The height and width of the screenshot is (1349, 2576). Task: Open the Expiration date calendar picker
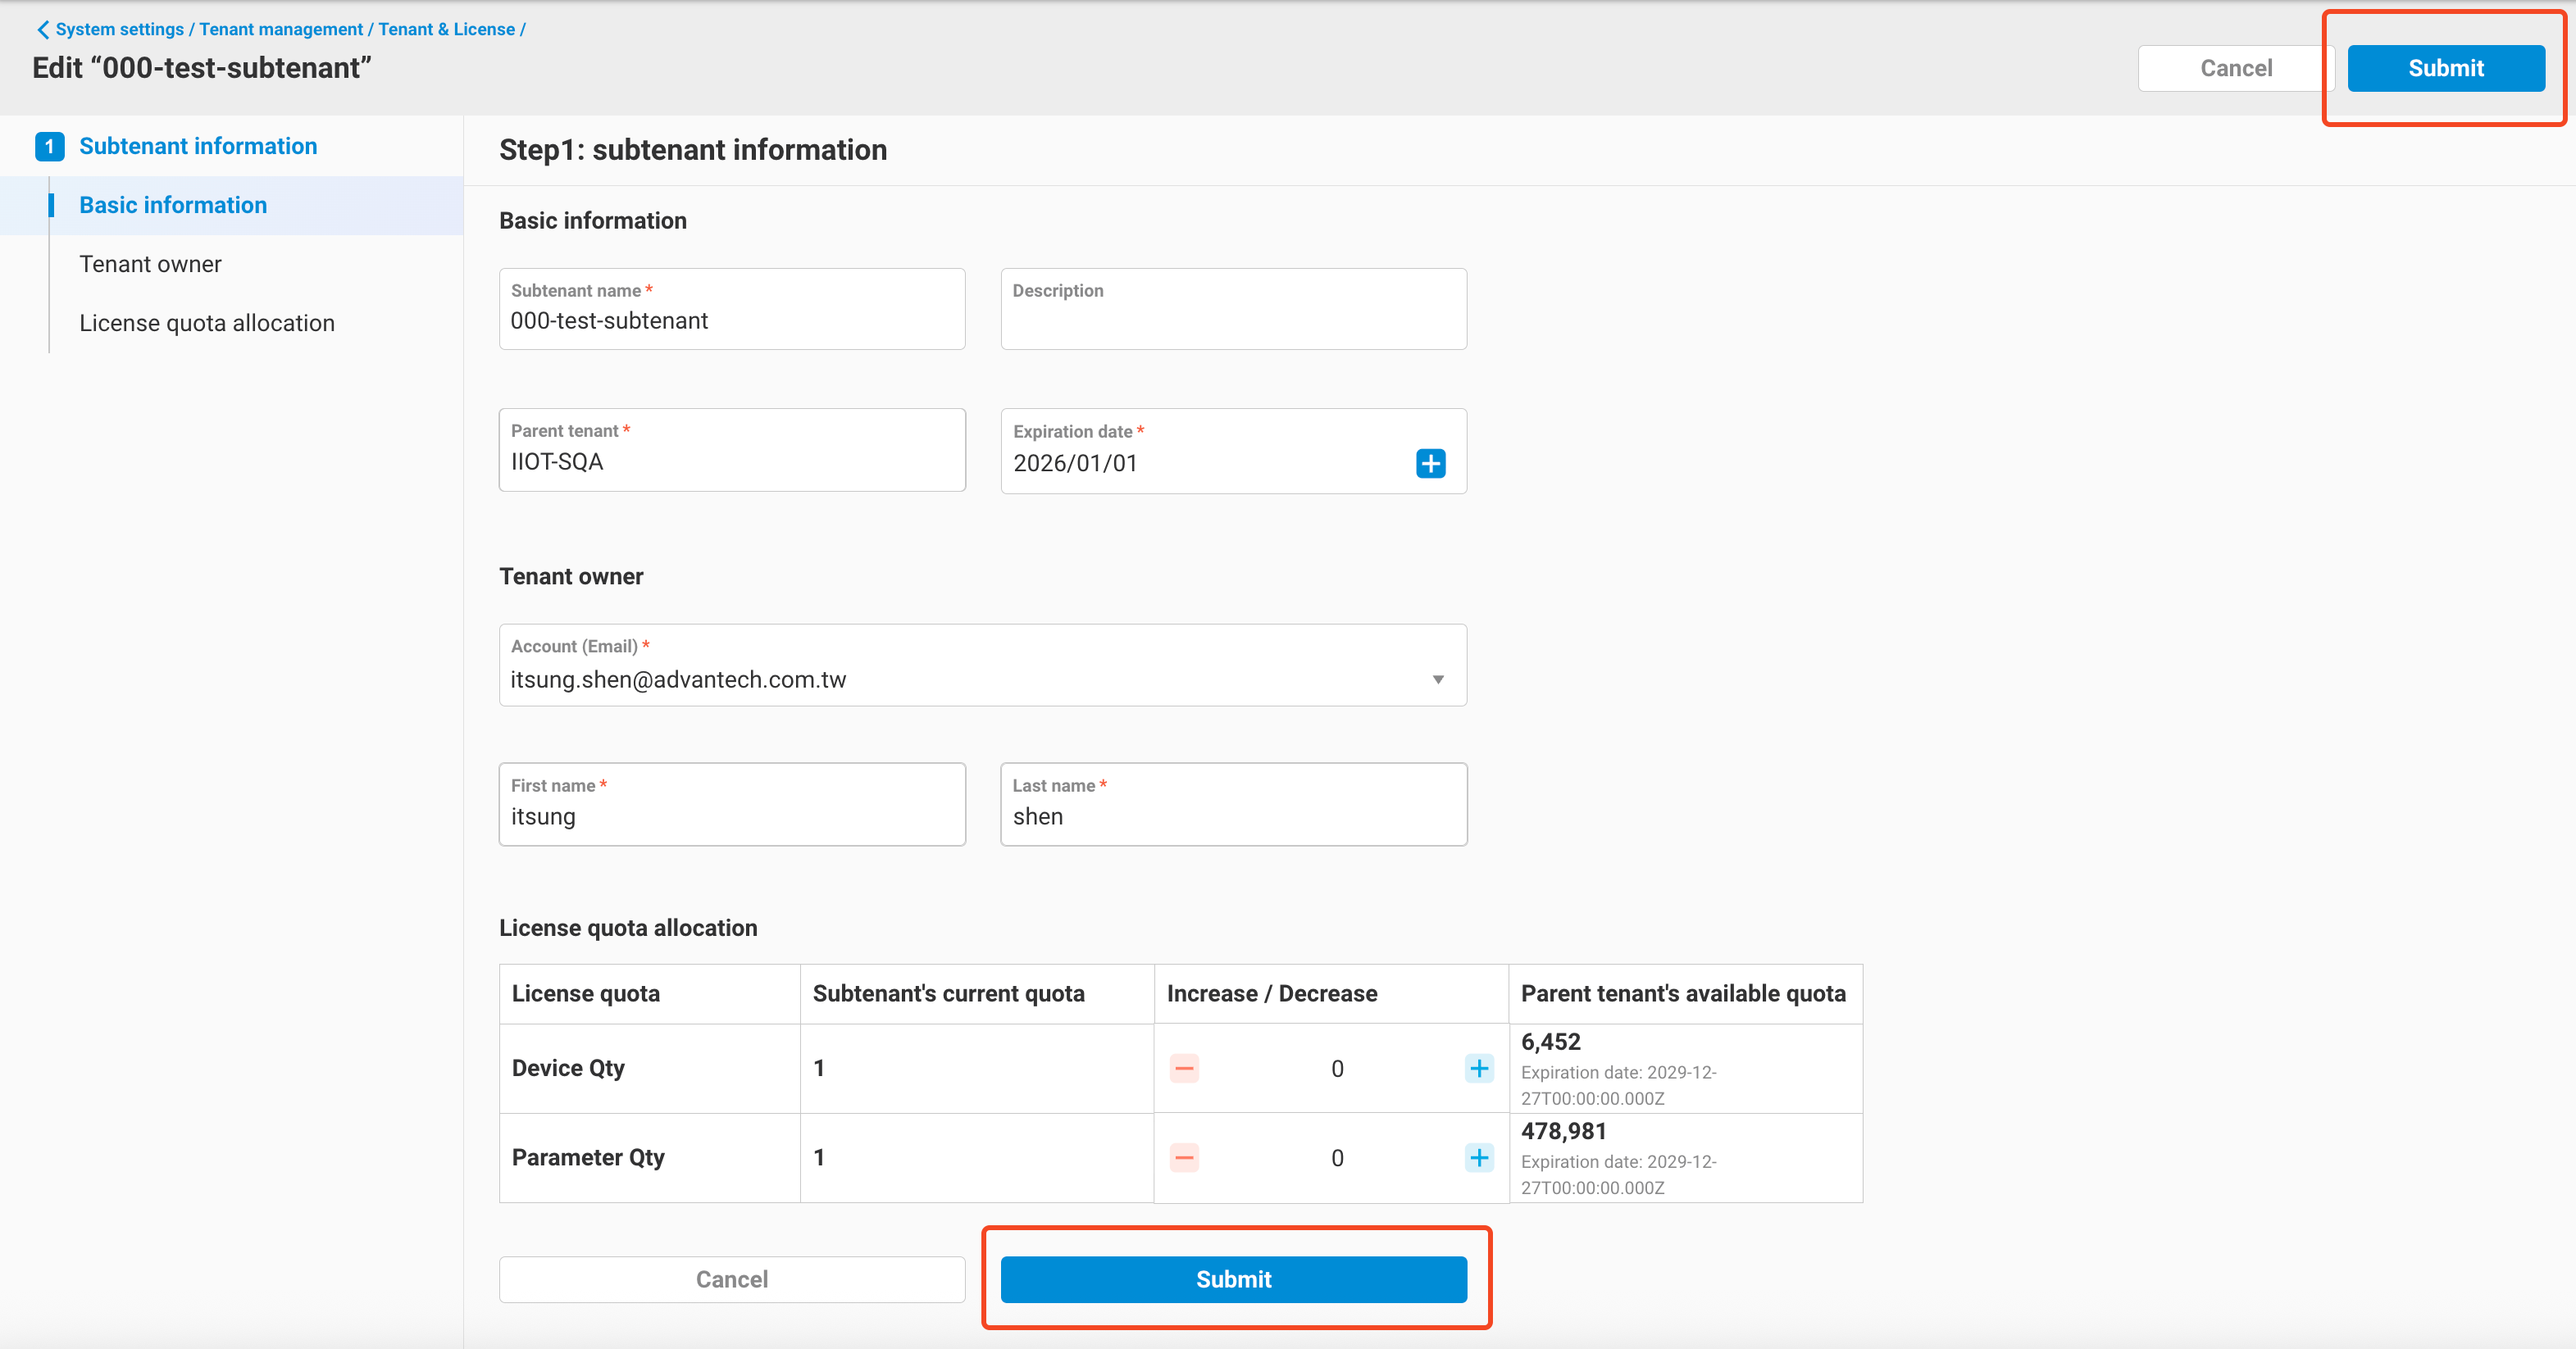1430,462
